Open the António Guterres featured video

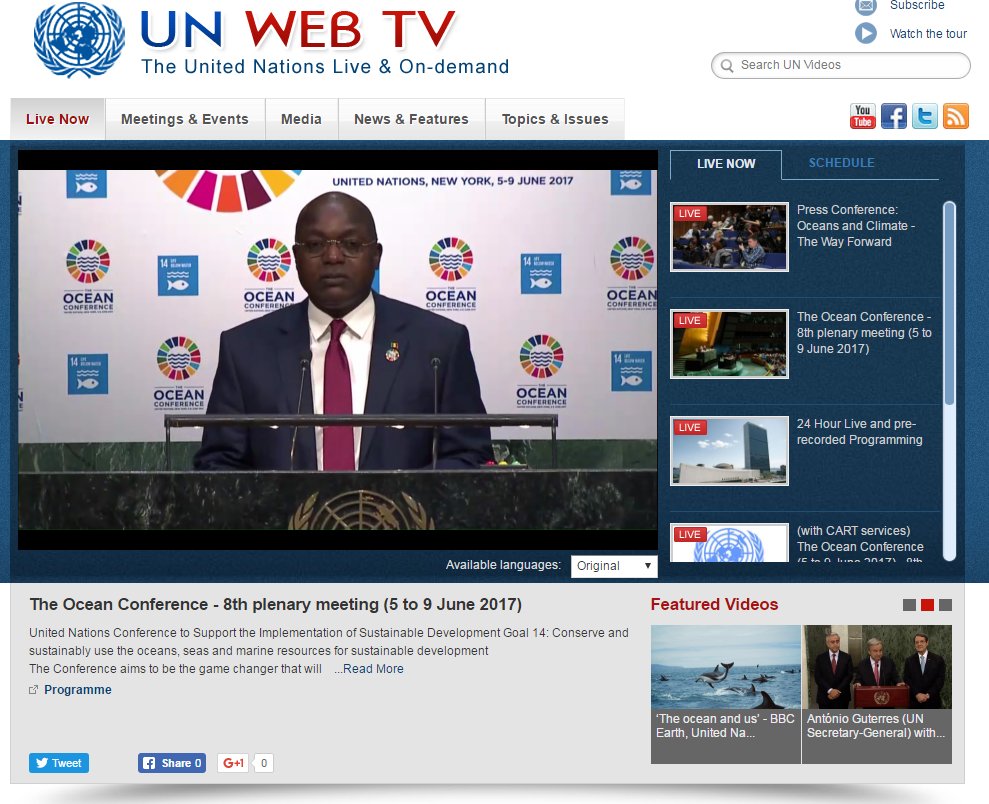pos(877,694)
